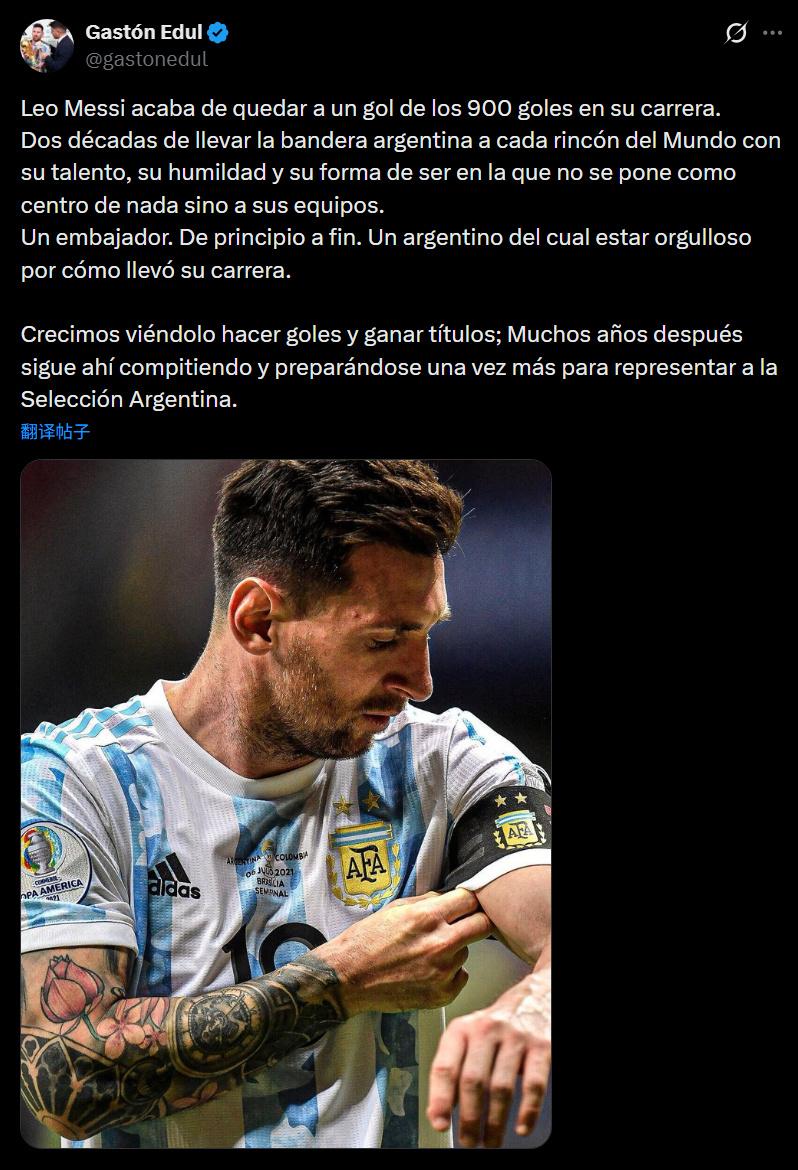Click the line starting "Un embajador. De principio"
Viewport: 798px width, 1170px height.
(386, 237)
